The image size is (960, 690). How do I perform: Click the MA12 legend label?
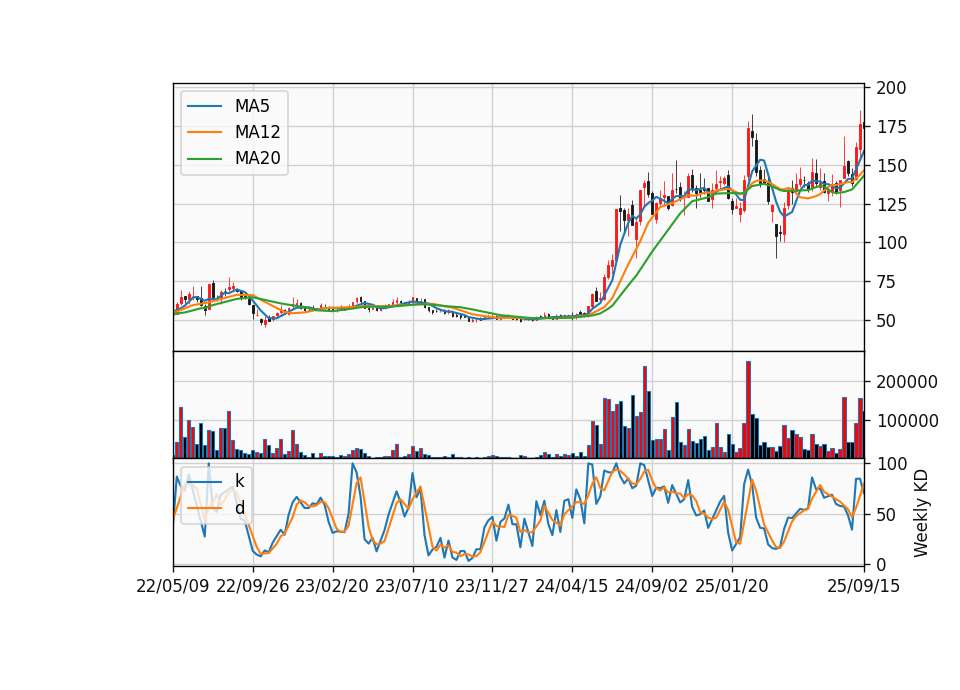coord(257,132)
